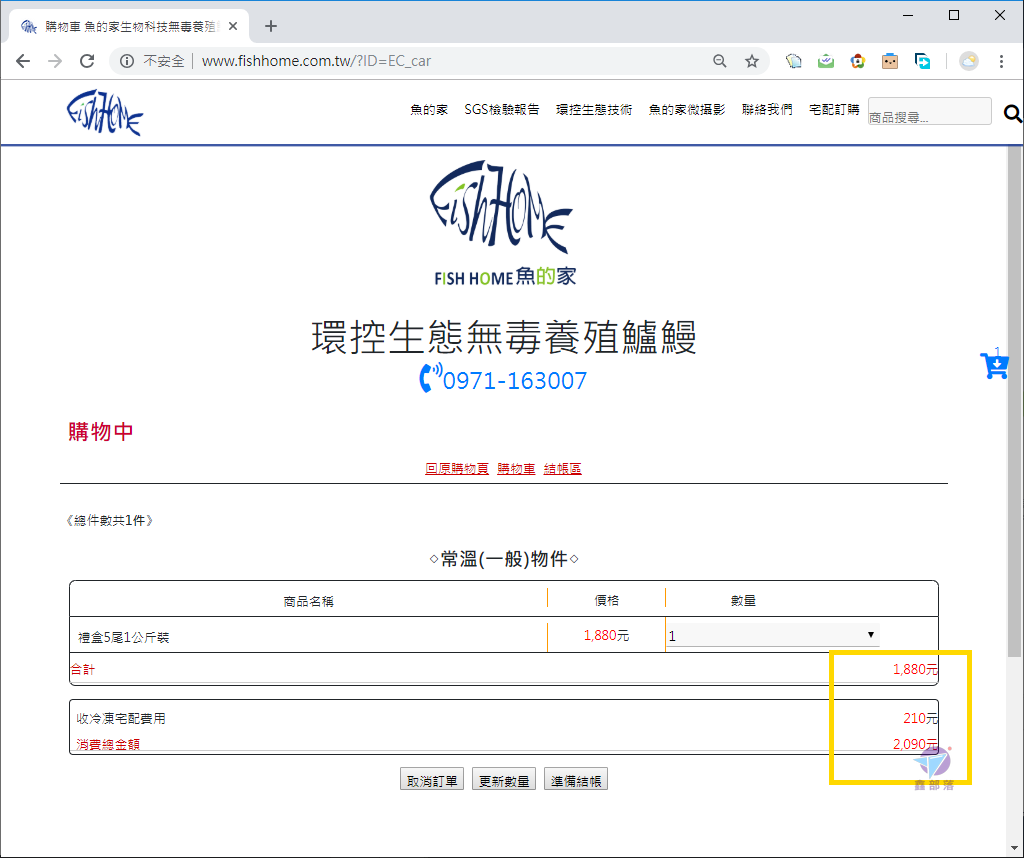Focus the 商品搜尋 search field

click(x=929, y=112)
